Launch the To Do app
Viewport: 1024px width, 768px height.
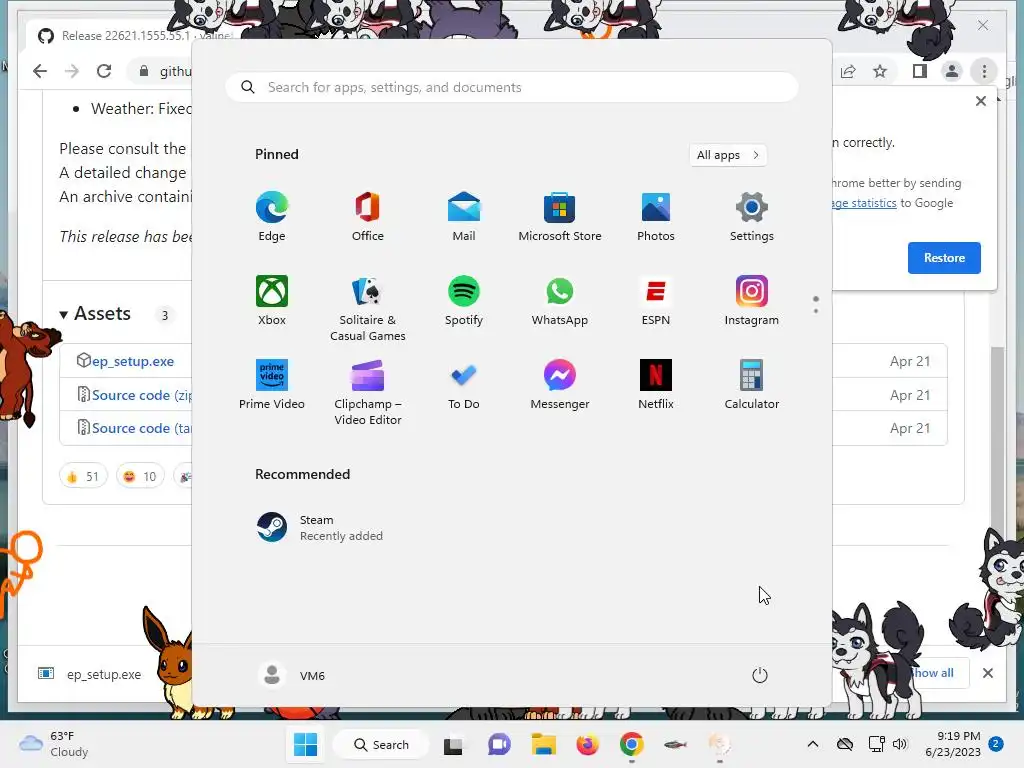pos(464,385)
